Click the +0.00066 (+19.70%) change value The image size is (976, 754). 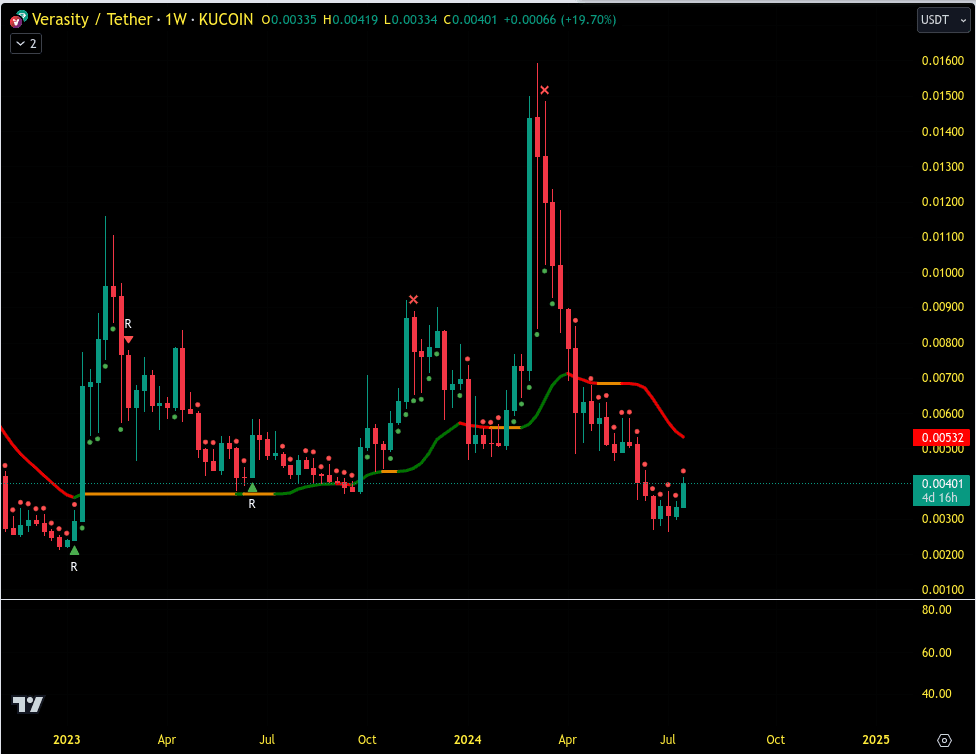560,20
